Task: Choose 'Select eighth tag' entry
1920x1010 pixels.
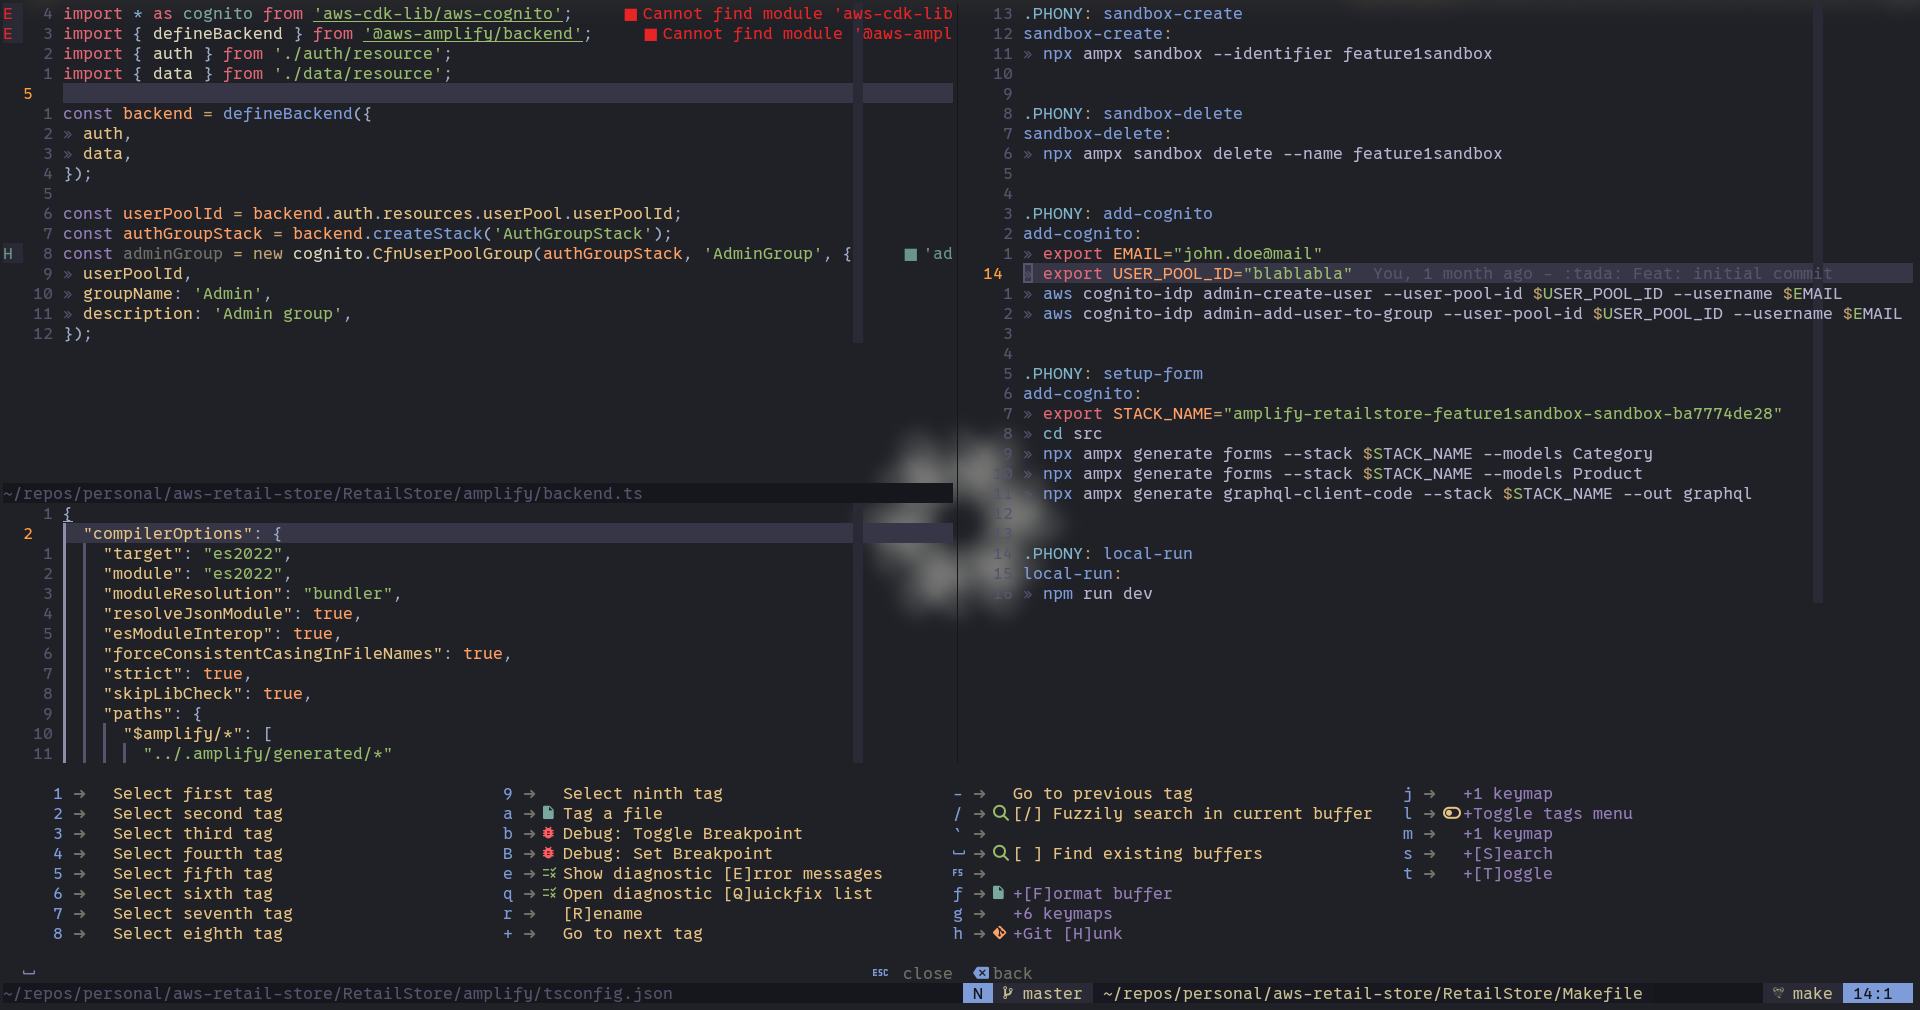Action: [x=197, y=933]
